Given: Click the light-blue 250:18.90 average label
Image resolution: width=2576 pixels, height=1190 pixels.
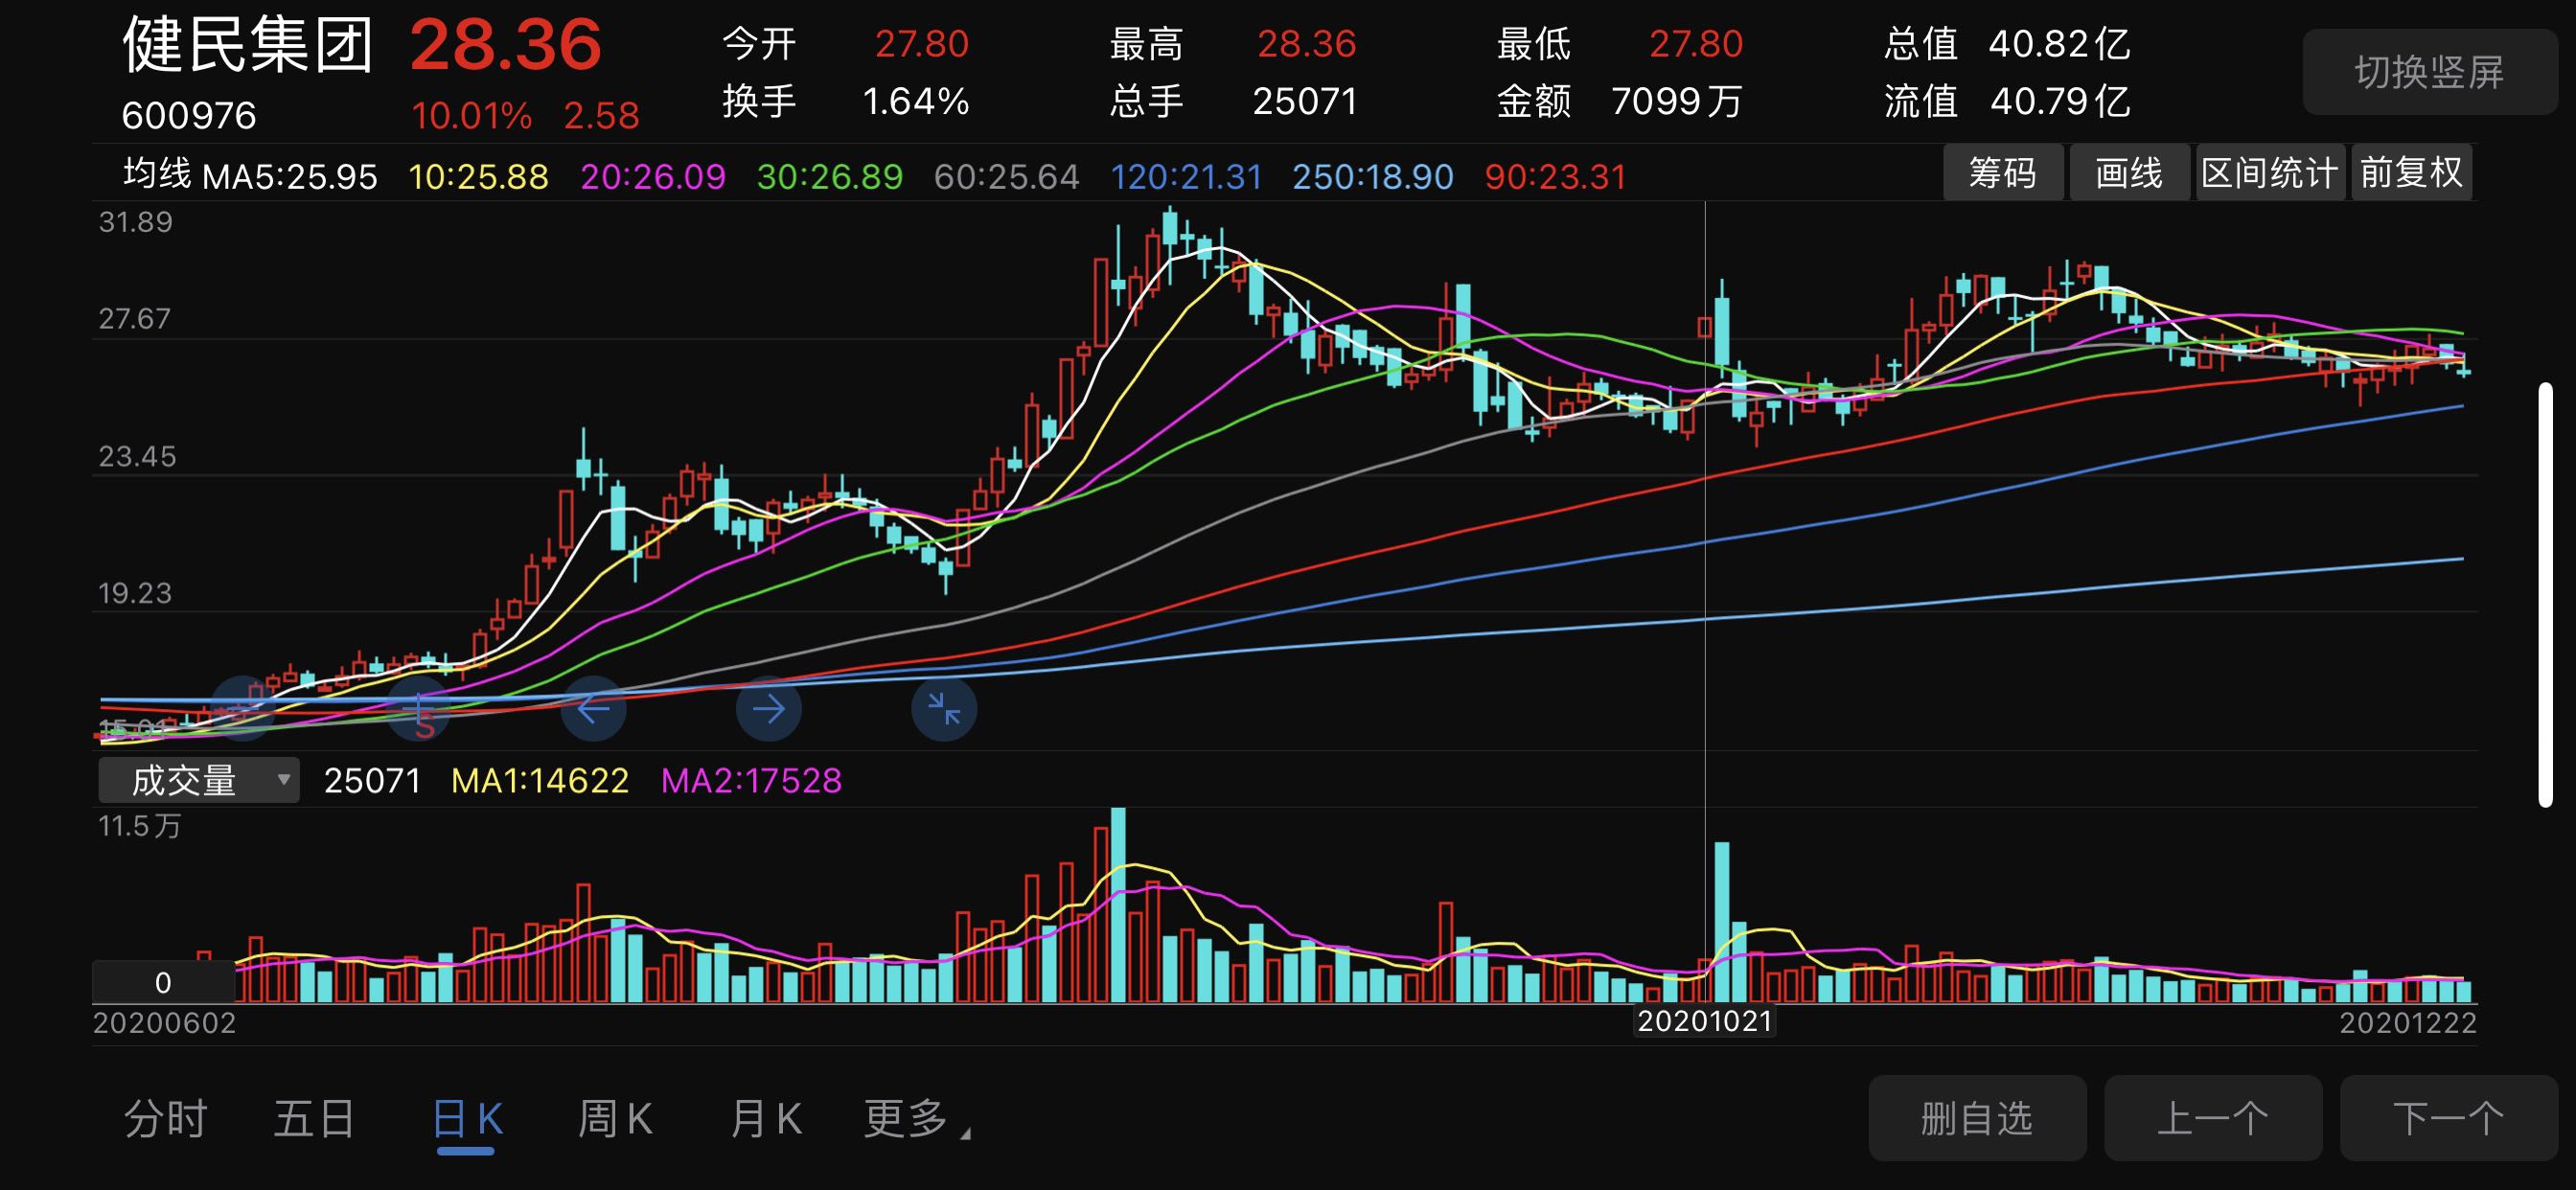Looking at the screenshot, I should (1372, 177).
